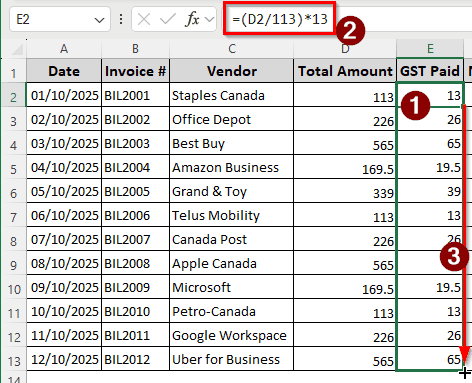Image resolution: width=472 pixels, height=383 pixels.
Task: Select invoice cell BIL2001
Action: 136,95
